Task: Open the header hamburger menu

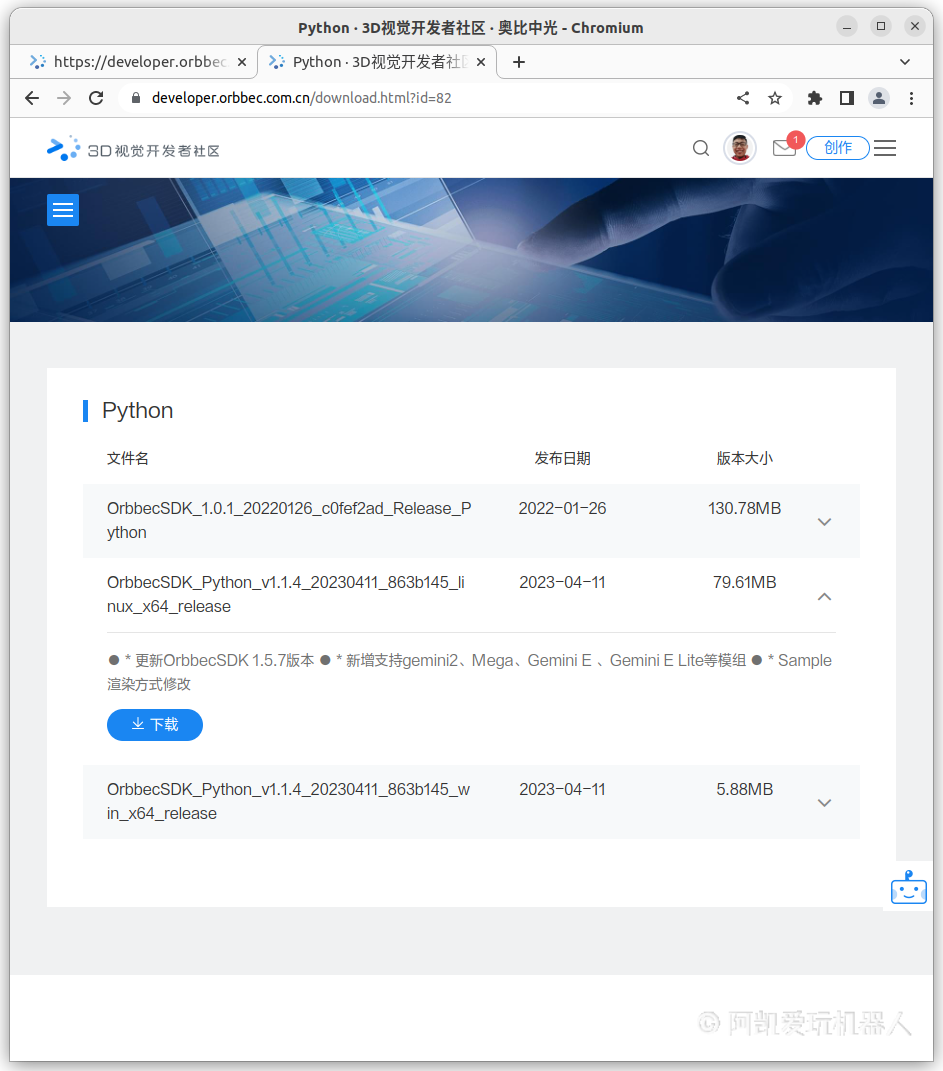Action: pyautogui.click(x=885, y=148)
